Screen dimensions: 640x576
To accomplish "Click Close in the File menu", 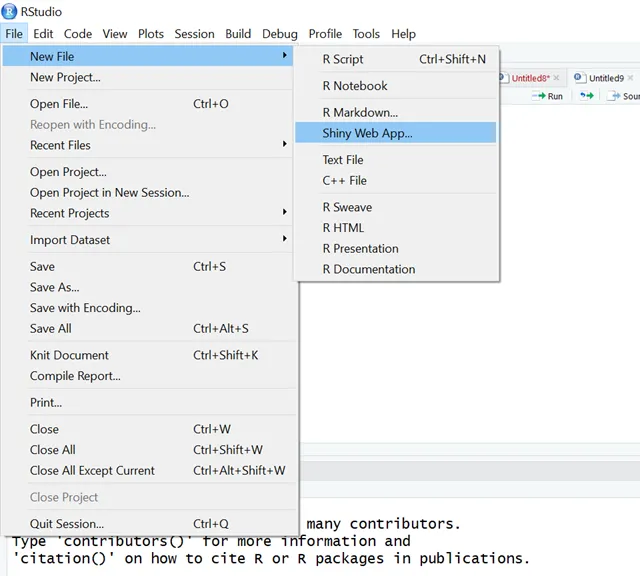I will pyautogui.click(x=148, y=429).
